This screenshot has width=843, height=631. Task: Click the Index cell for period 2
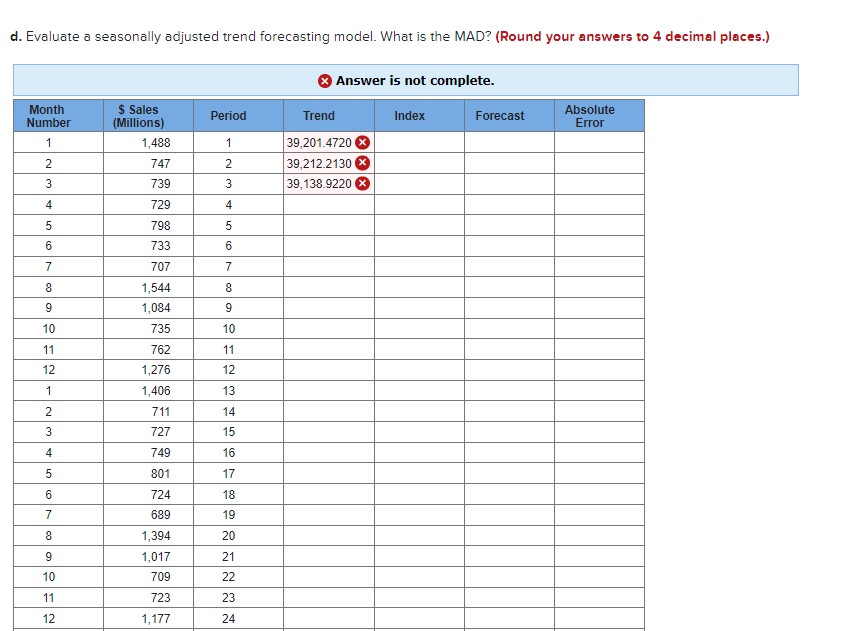point(419,163)
